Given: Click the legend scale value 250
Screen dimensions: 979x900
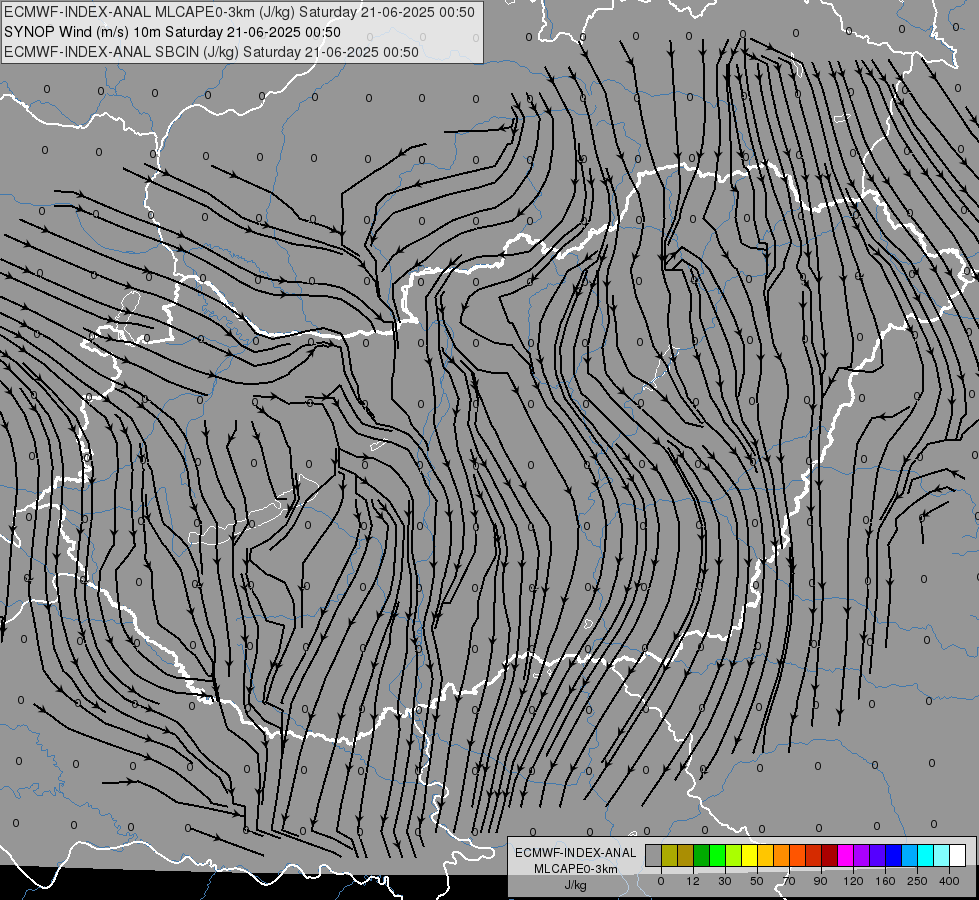Looking at the screenshot, I should tap(917, 881).
